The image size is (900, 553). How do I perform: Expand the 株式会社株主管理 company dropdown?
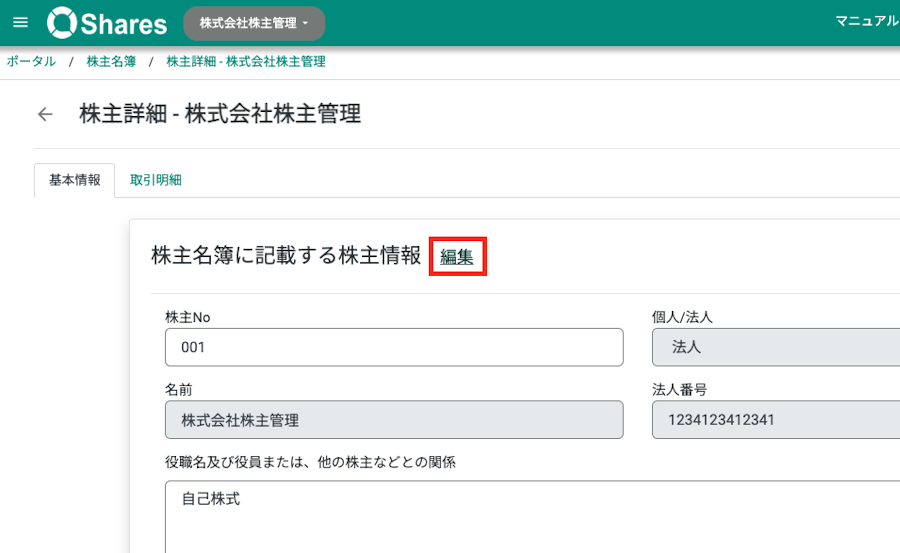coord(254,23)
